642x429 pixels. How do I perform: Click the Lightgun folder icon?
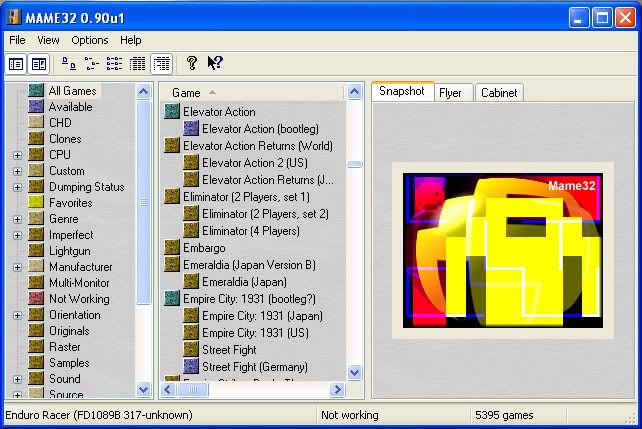[x=36, y=251]
